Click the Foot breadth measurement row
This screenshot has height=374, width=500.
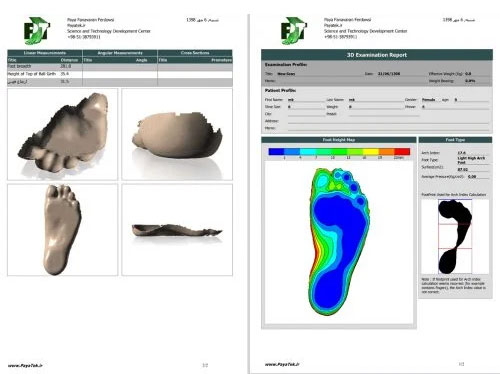tap(120, 67)
